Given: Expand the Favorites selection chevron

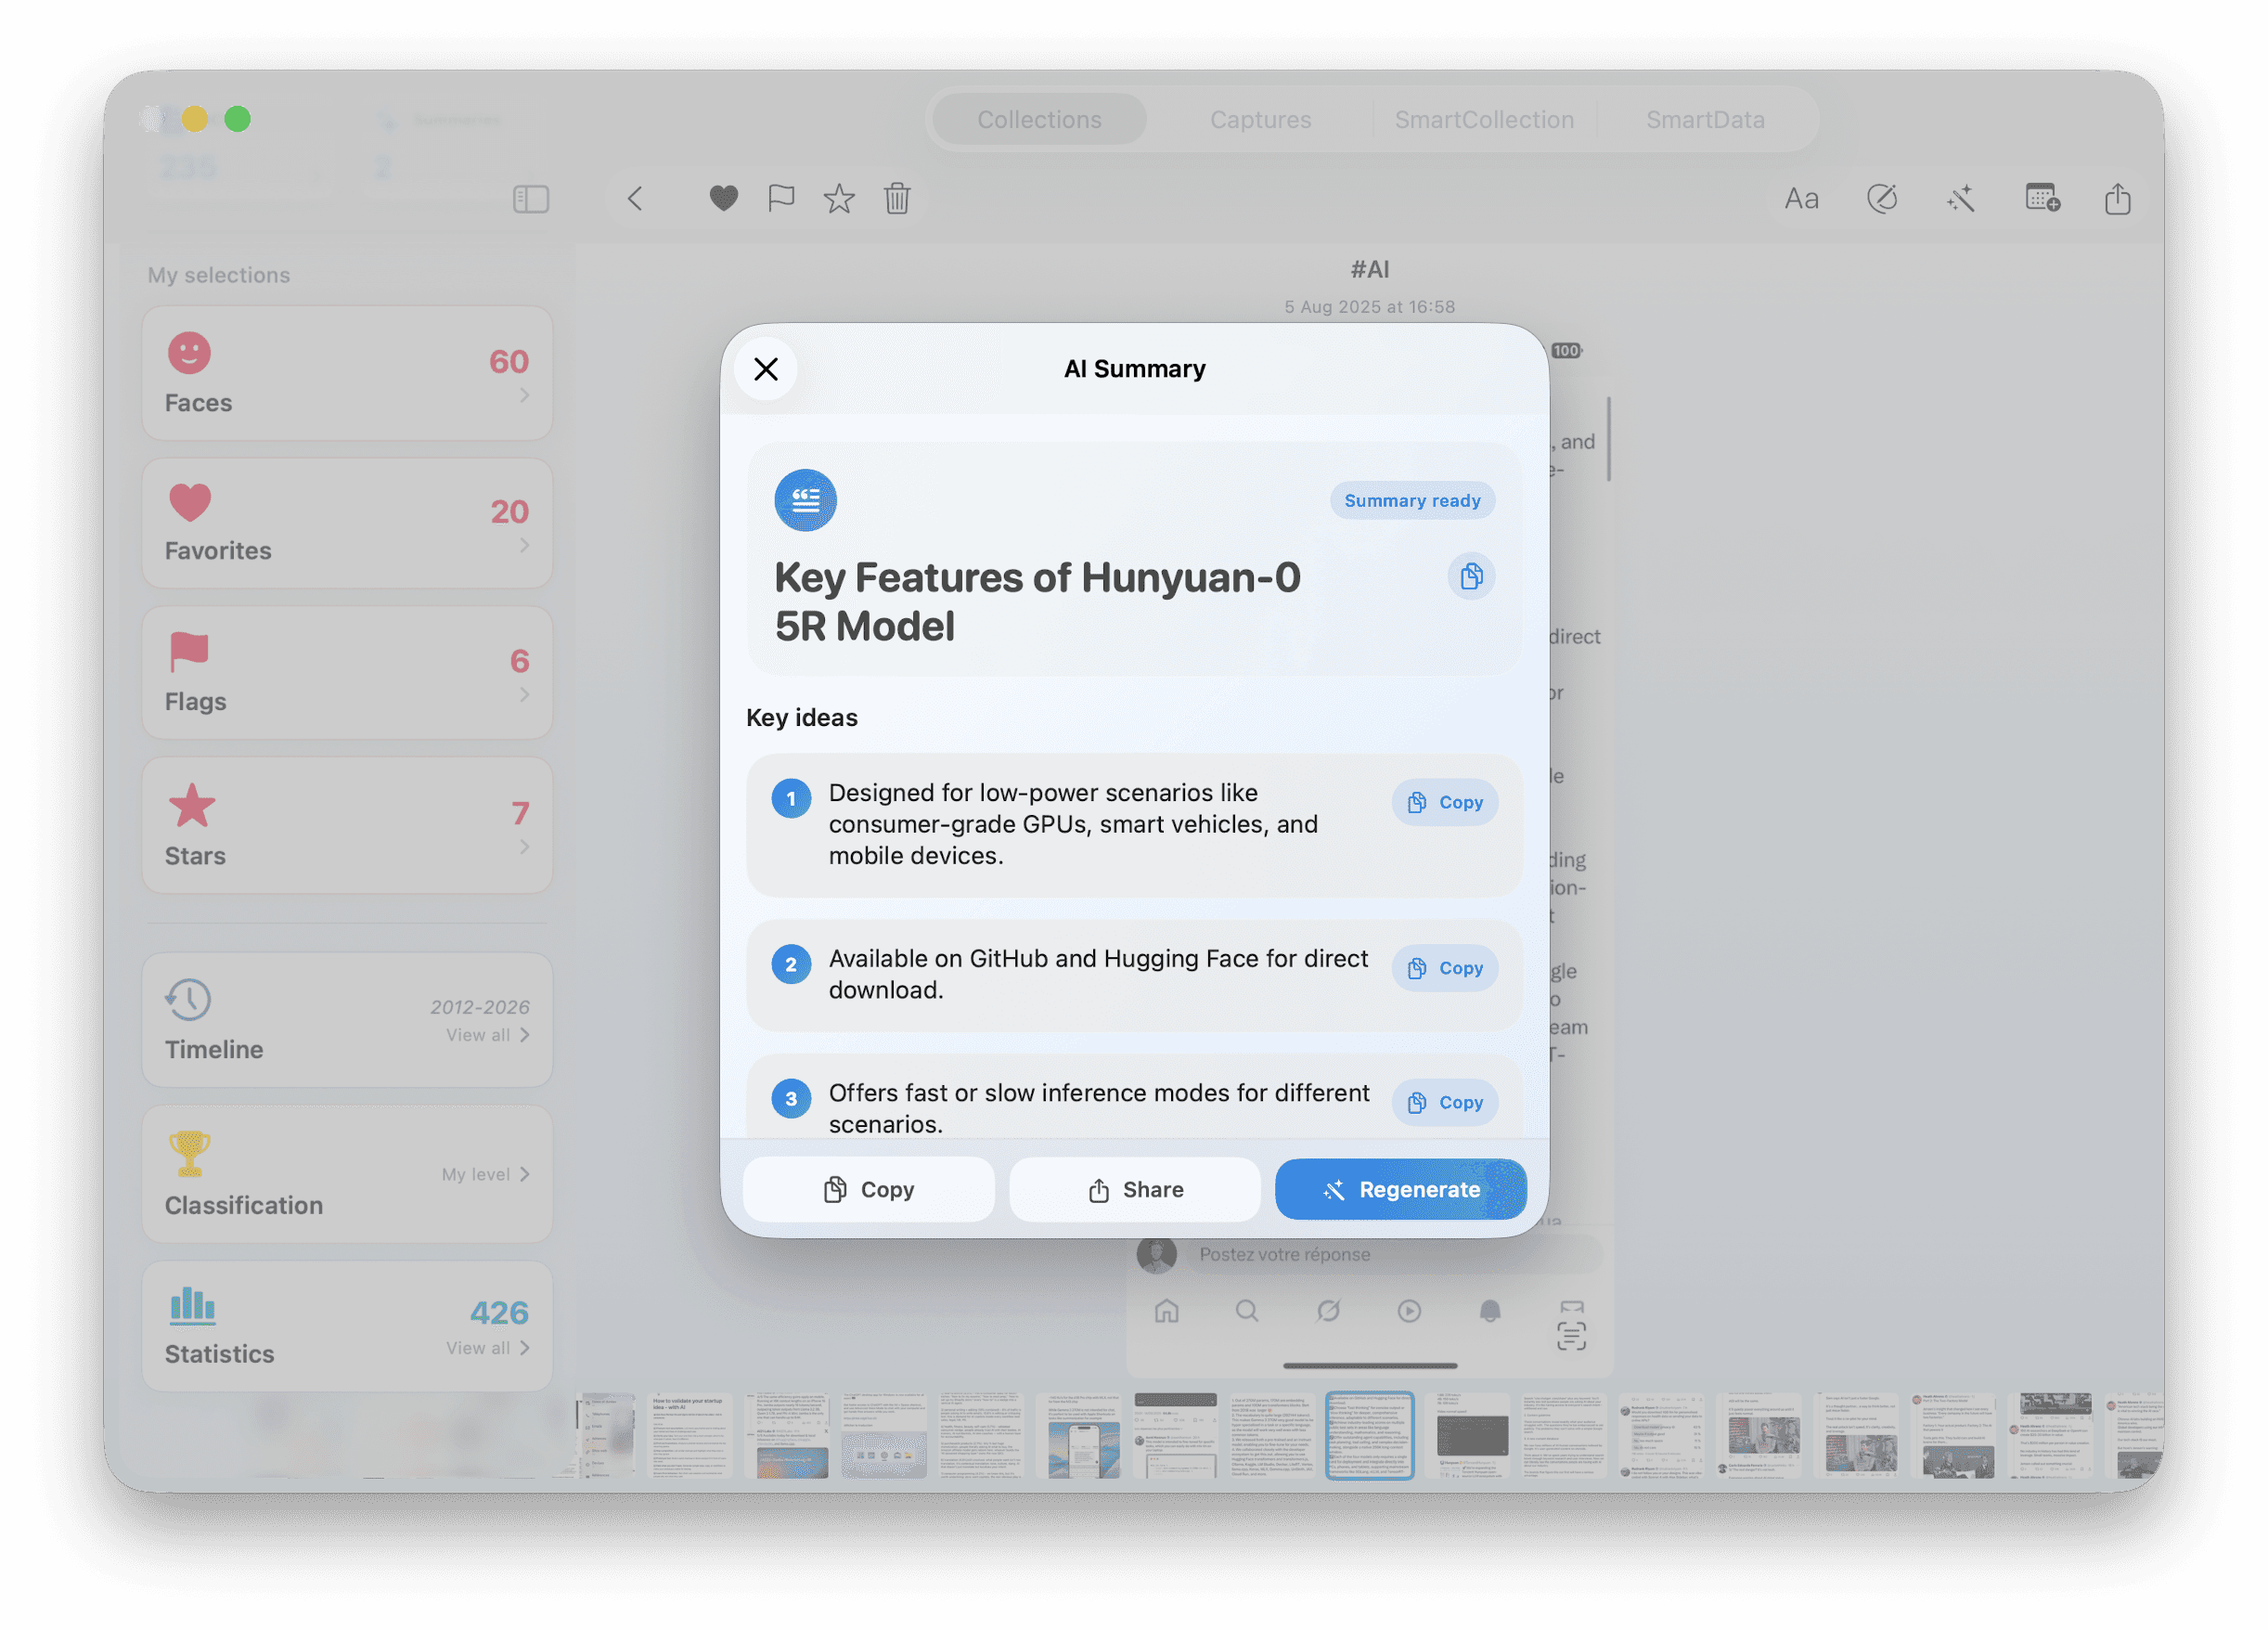Looking at the screenshot, I should pyautogui.click(x=524, y=545).
